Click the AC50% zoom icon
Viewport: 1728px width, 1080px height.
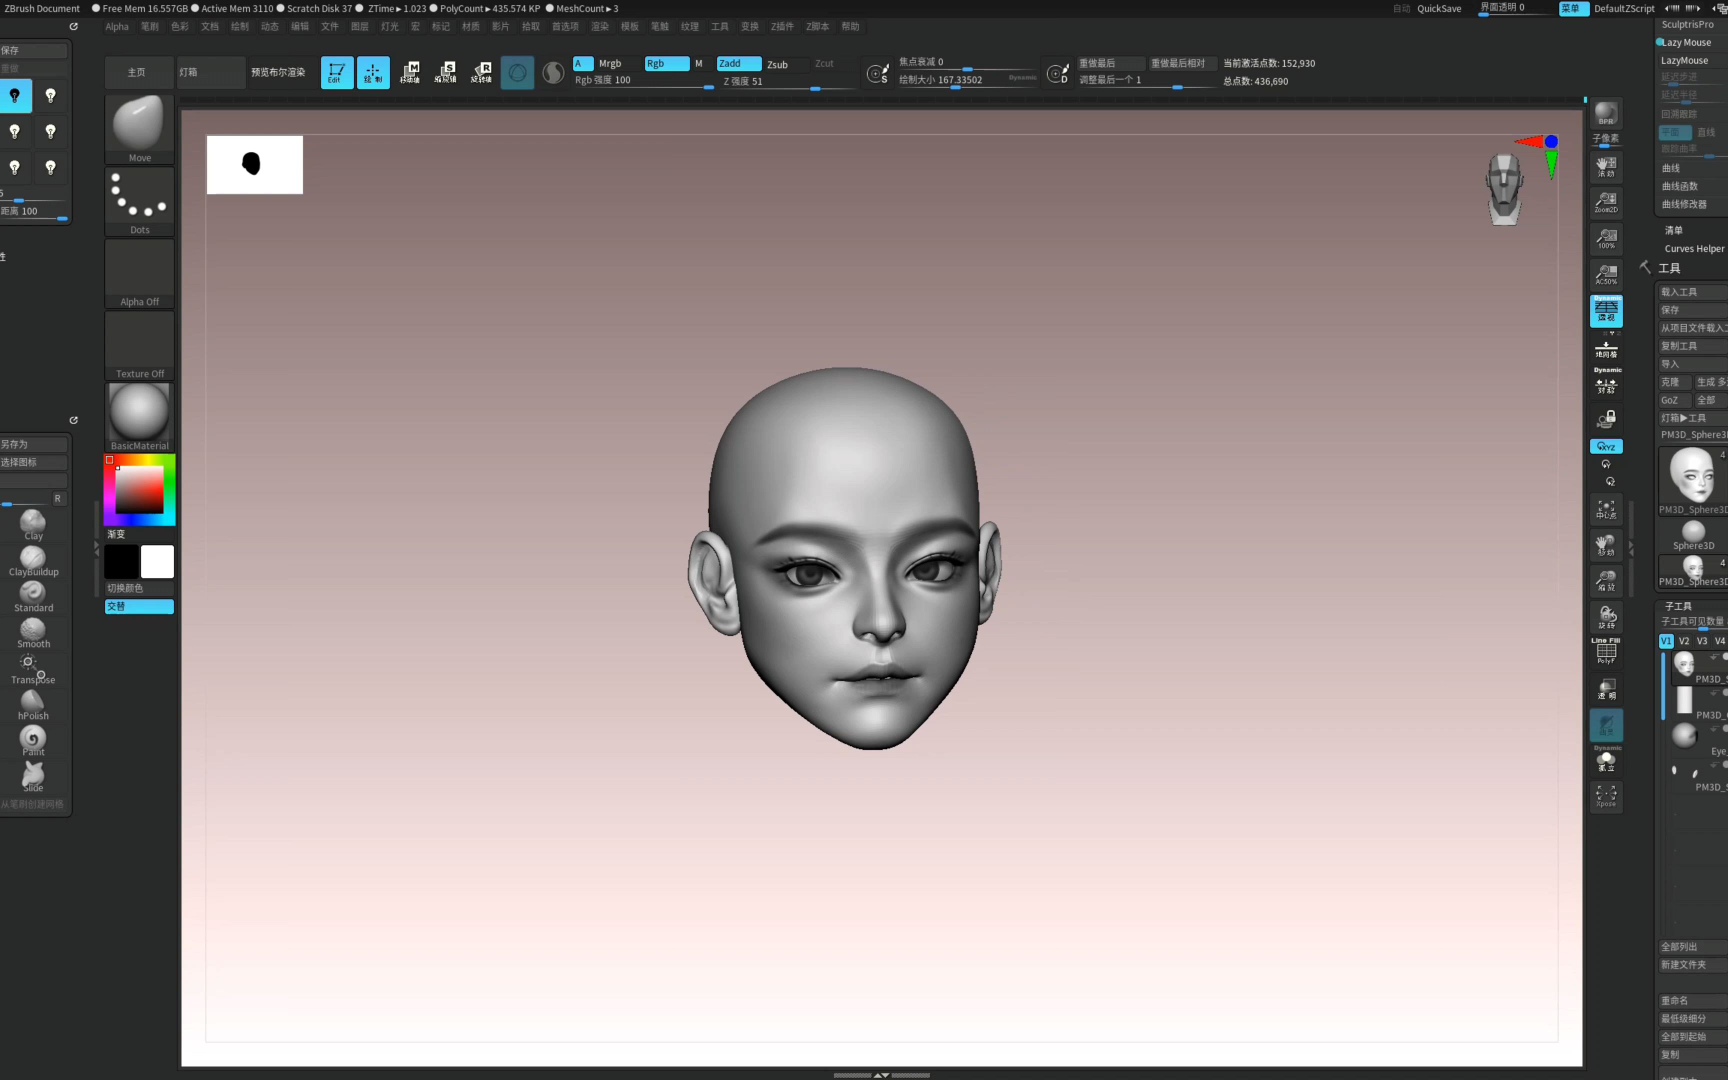pyautogui.click(x=1606, y=274)
